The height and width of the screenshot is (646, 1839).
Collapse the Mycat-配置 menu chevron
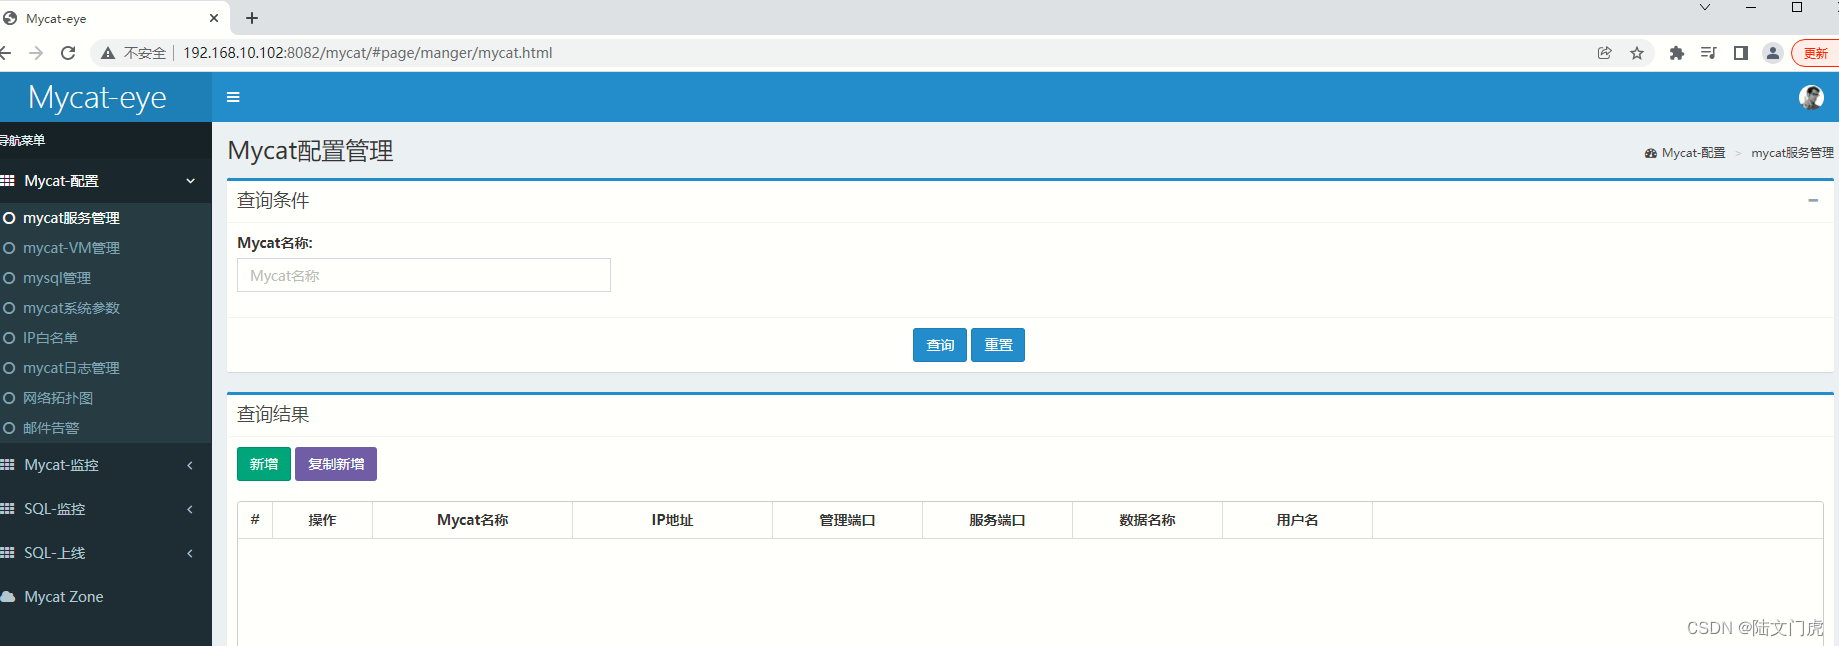190,181
